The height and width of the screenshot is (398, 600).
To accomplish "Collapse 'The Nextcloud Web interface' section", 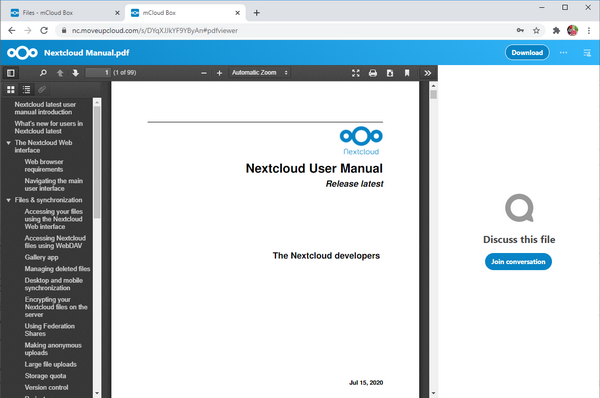I will [x=8, y=143].
